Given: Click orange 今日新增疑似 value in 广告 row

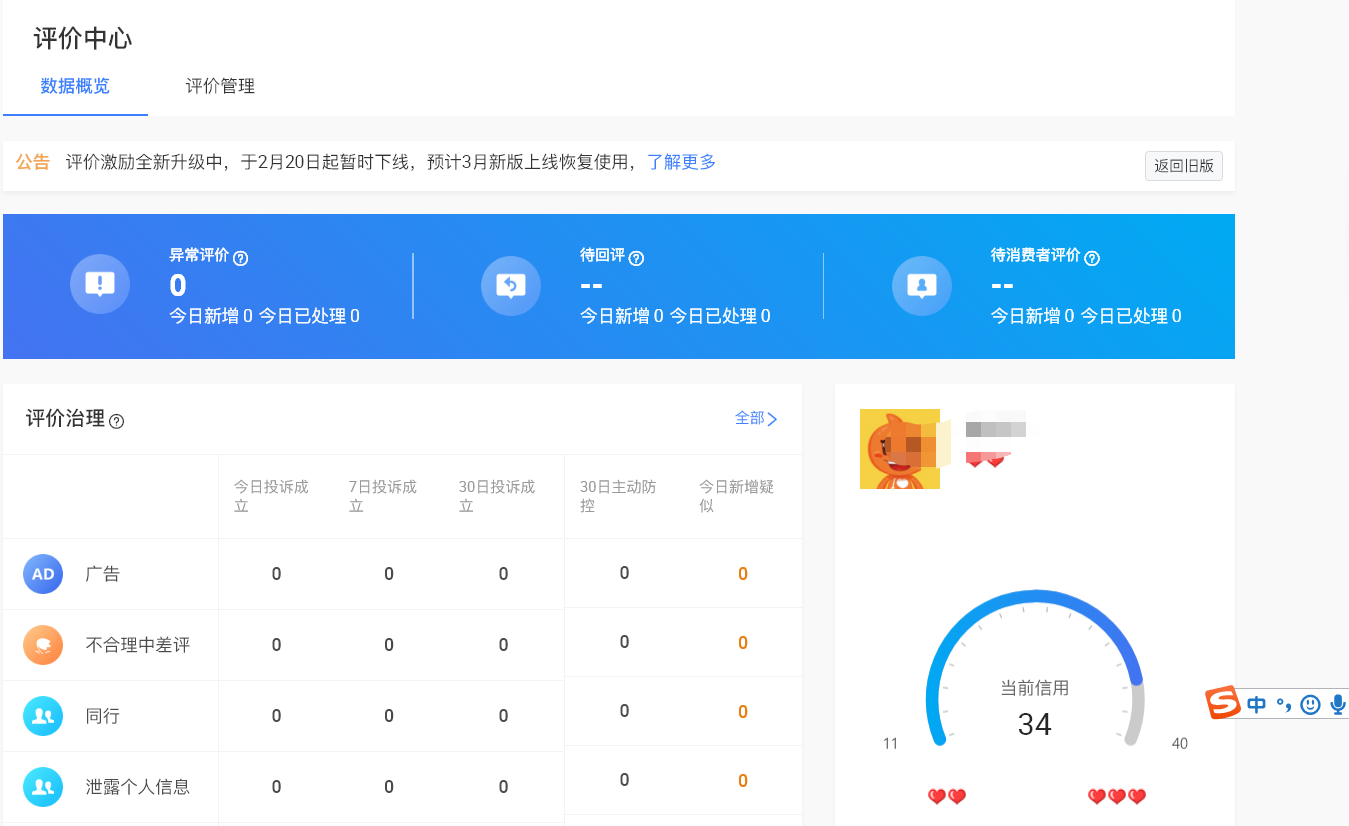Looking at the screenshot, I should pyautogui.click(x=743, y=574).
